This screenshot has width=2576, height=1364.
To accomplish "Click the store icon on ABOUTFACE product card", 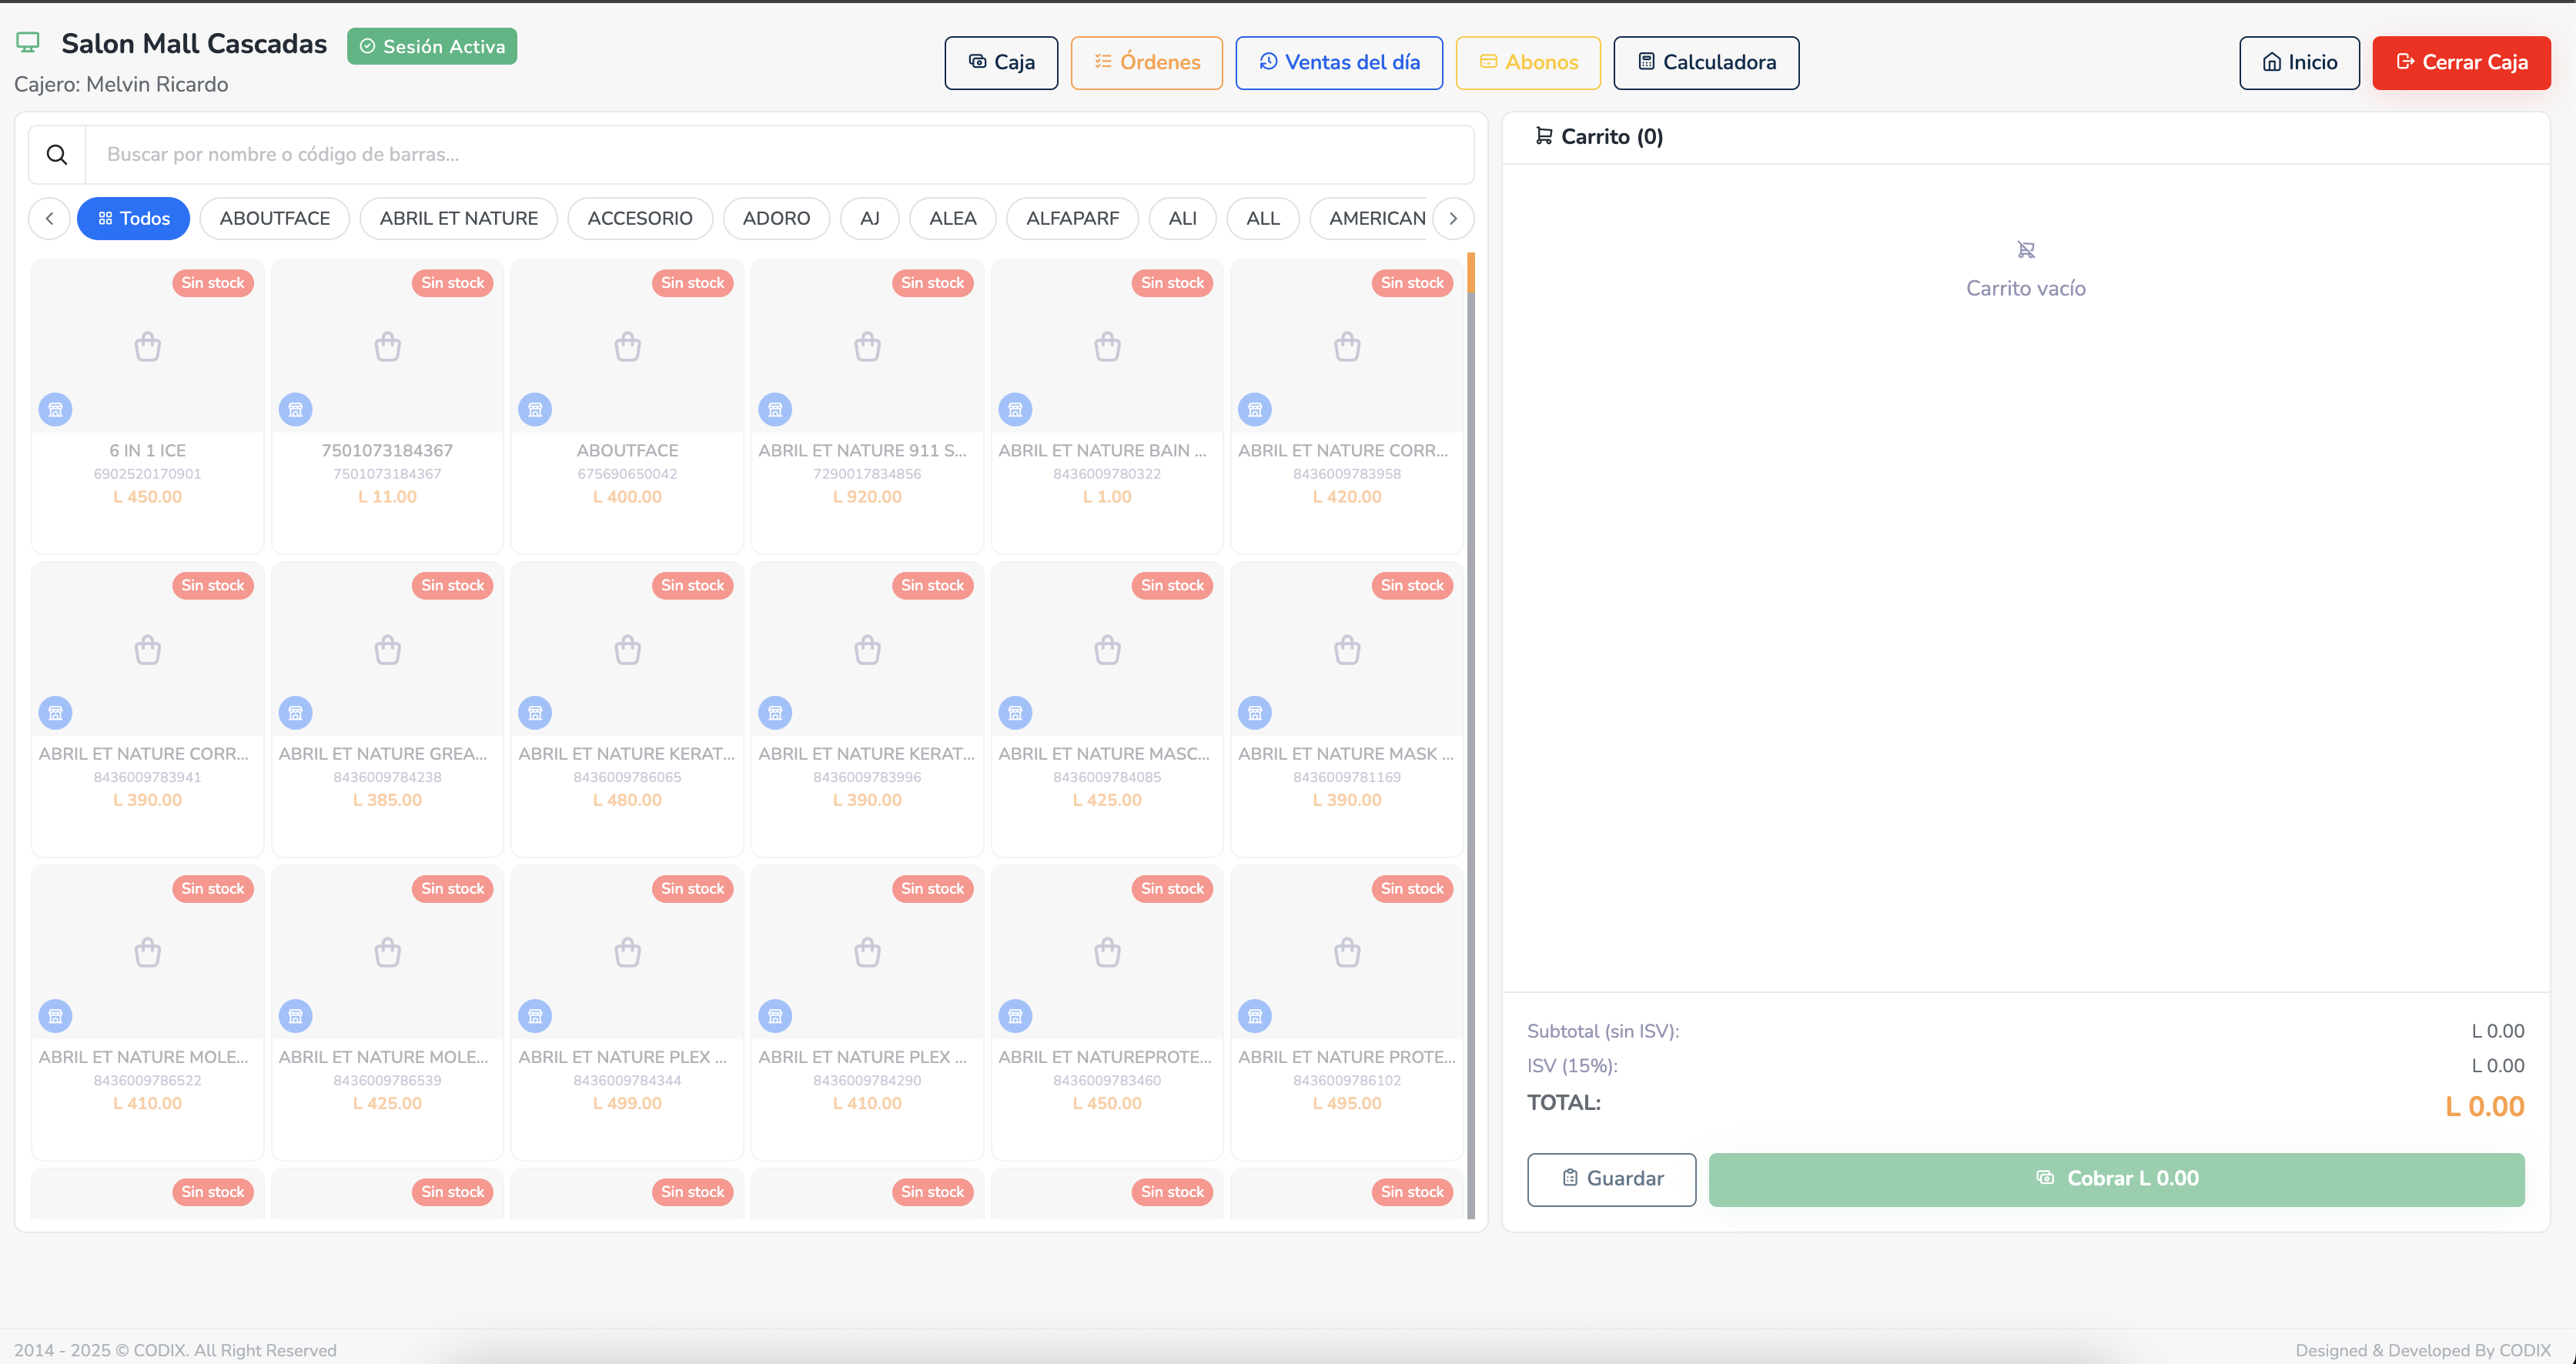I will (x=536, y=410).
